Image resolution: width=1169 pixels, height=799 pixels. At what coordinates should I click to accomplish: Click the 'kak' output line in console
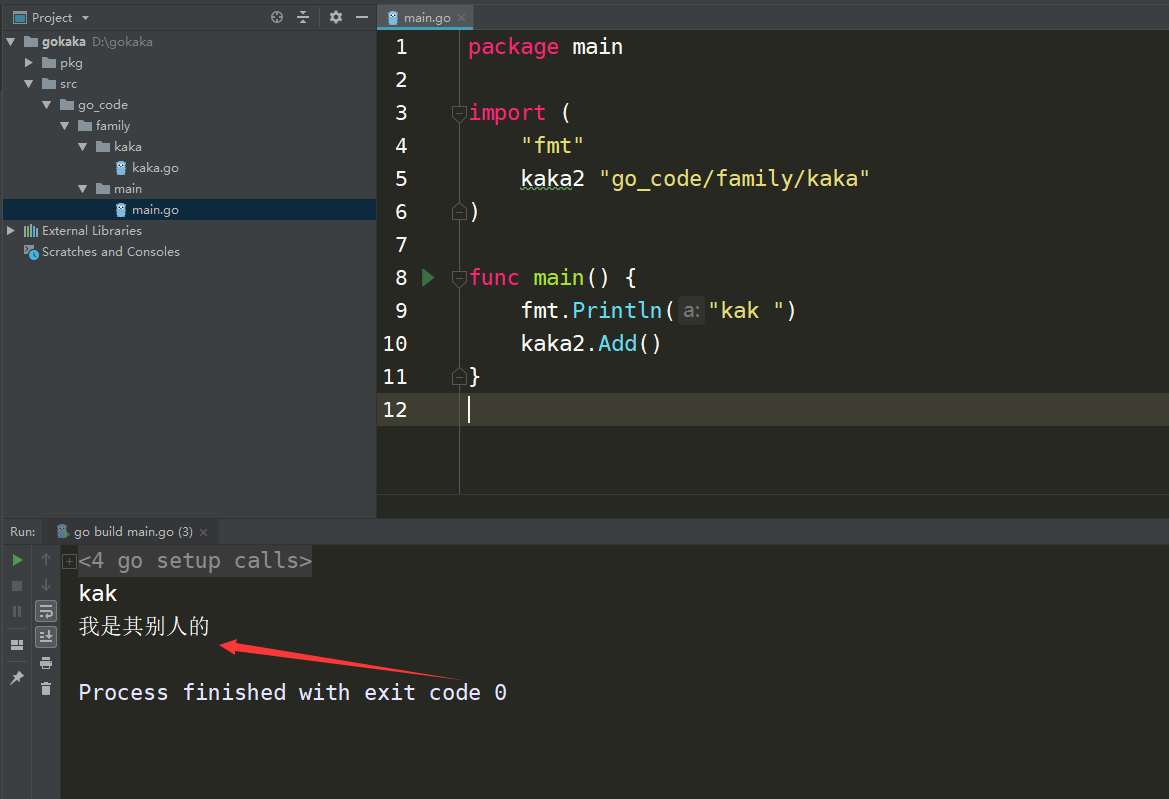click(98, 593)
